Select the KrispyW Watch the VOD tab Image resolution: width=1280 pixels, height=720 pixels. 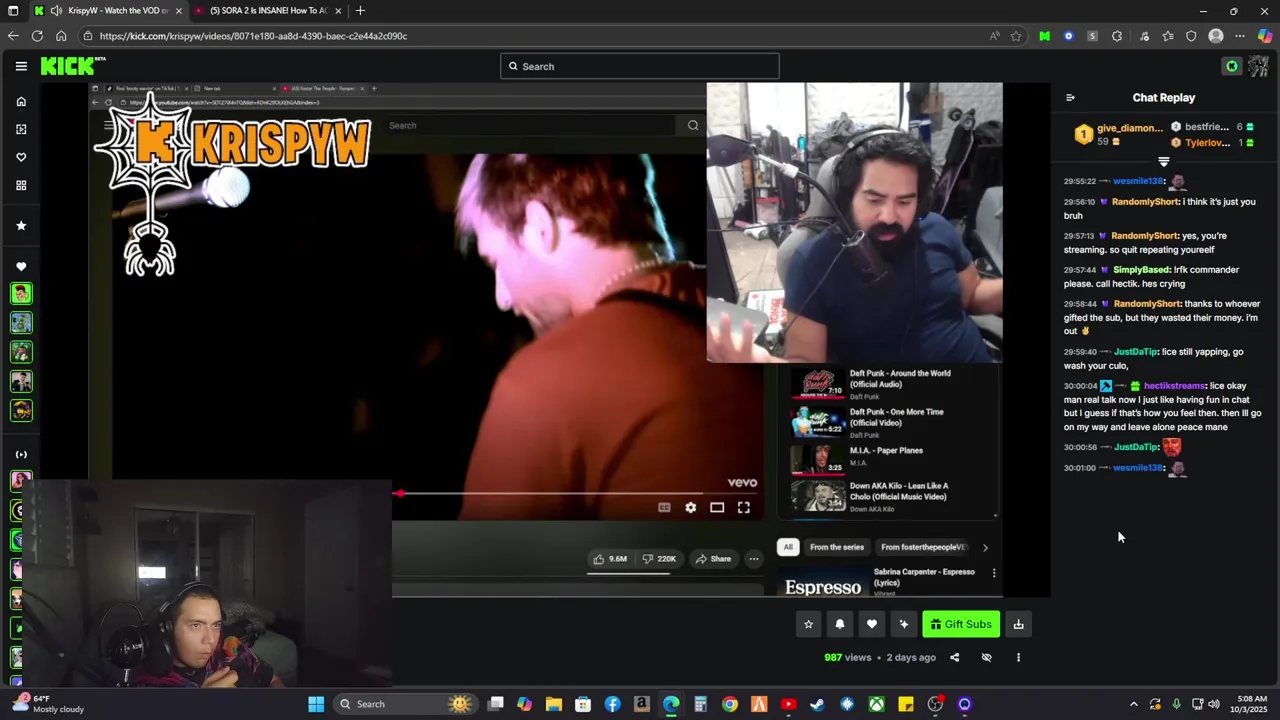(107, 10)
